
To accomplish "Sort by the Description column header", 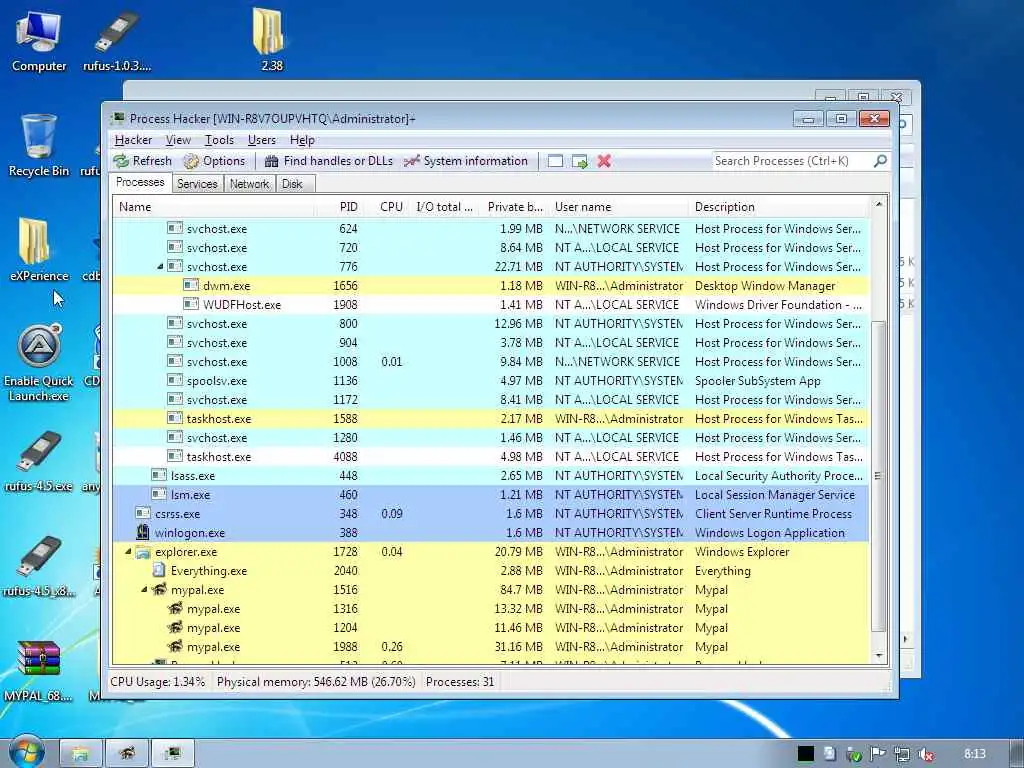I will tap(778, 207).
